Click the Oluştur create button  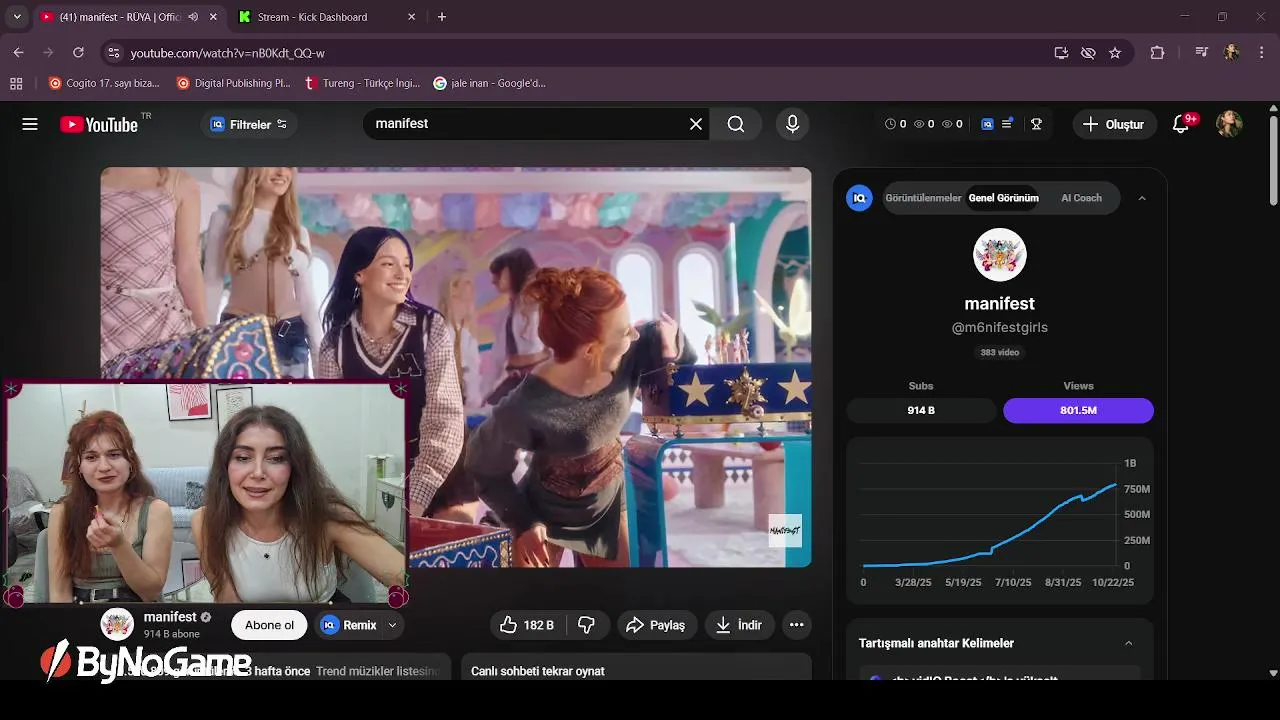click(x=1114, y=124)
